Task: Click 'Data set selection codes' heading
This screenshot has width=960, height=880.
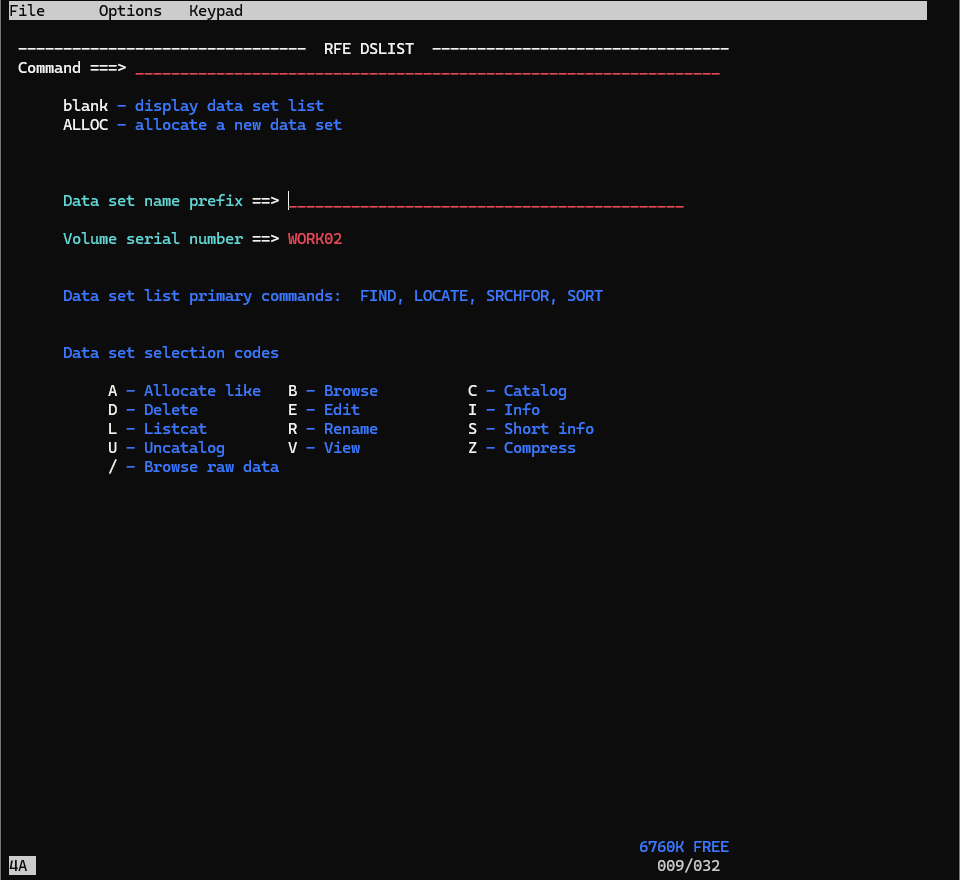Action: point(171,353)
